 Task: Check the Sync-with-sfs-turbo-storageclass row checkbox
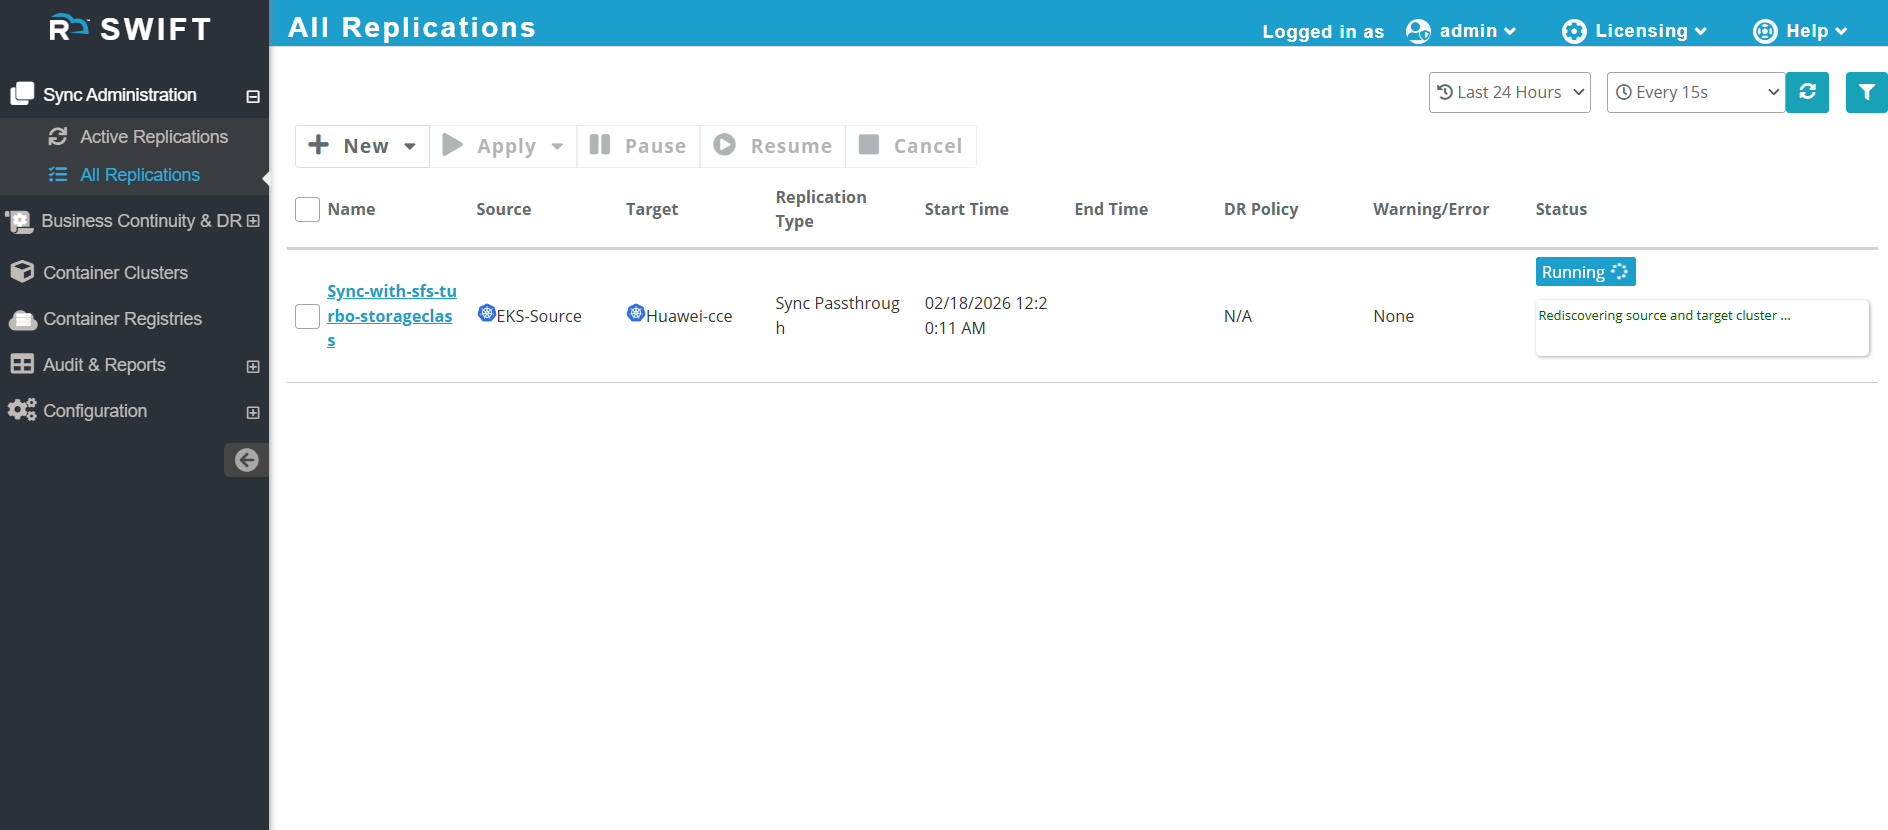pyautogui.click(x=307, y=316)
